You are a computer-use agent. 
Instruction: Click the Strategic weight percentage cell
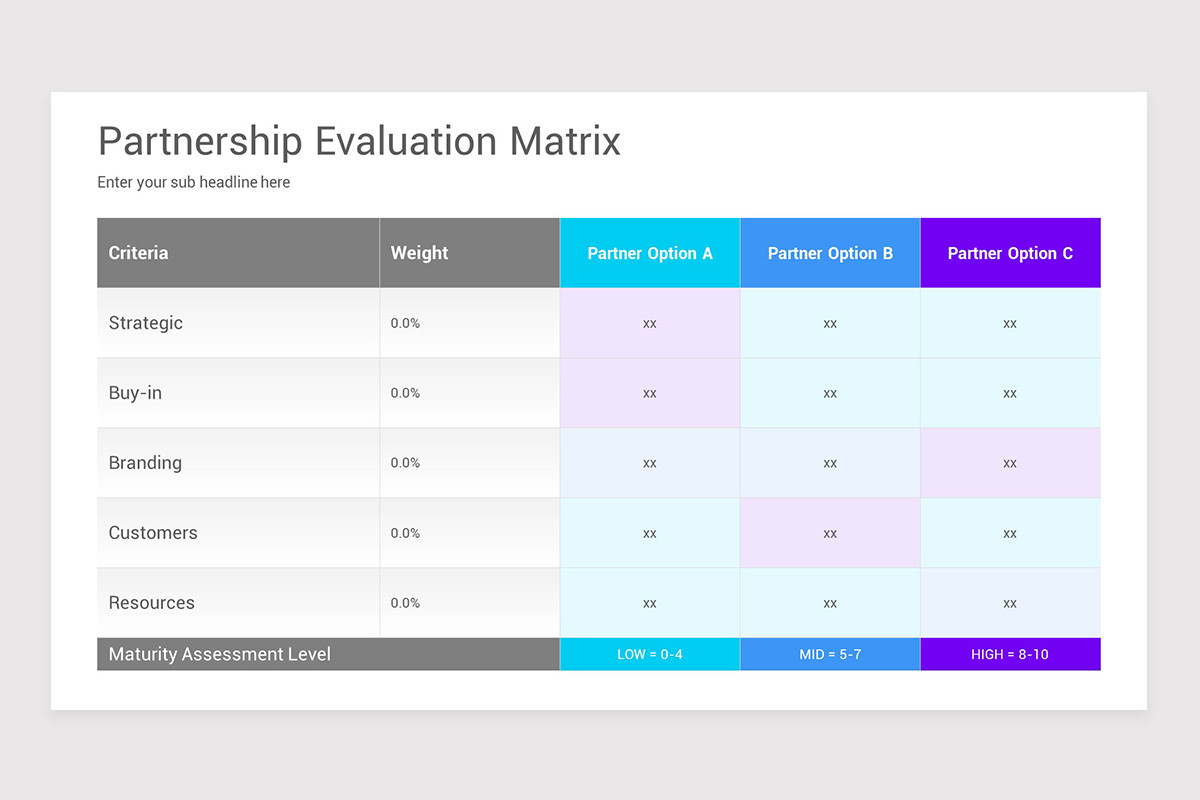click(x=405, y=323)
